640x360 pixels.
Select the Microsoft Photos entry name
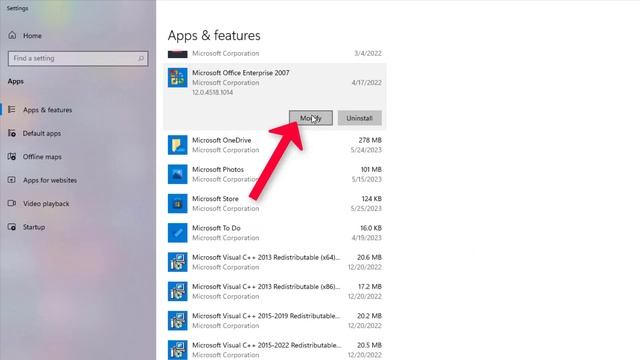coord(218,169)
